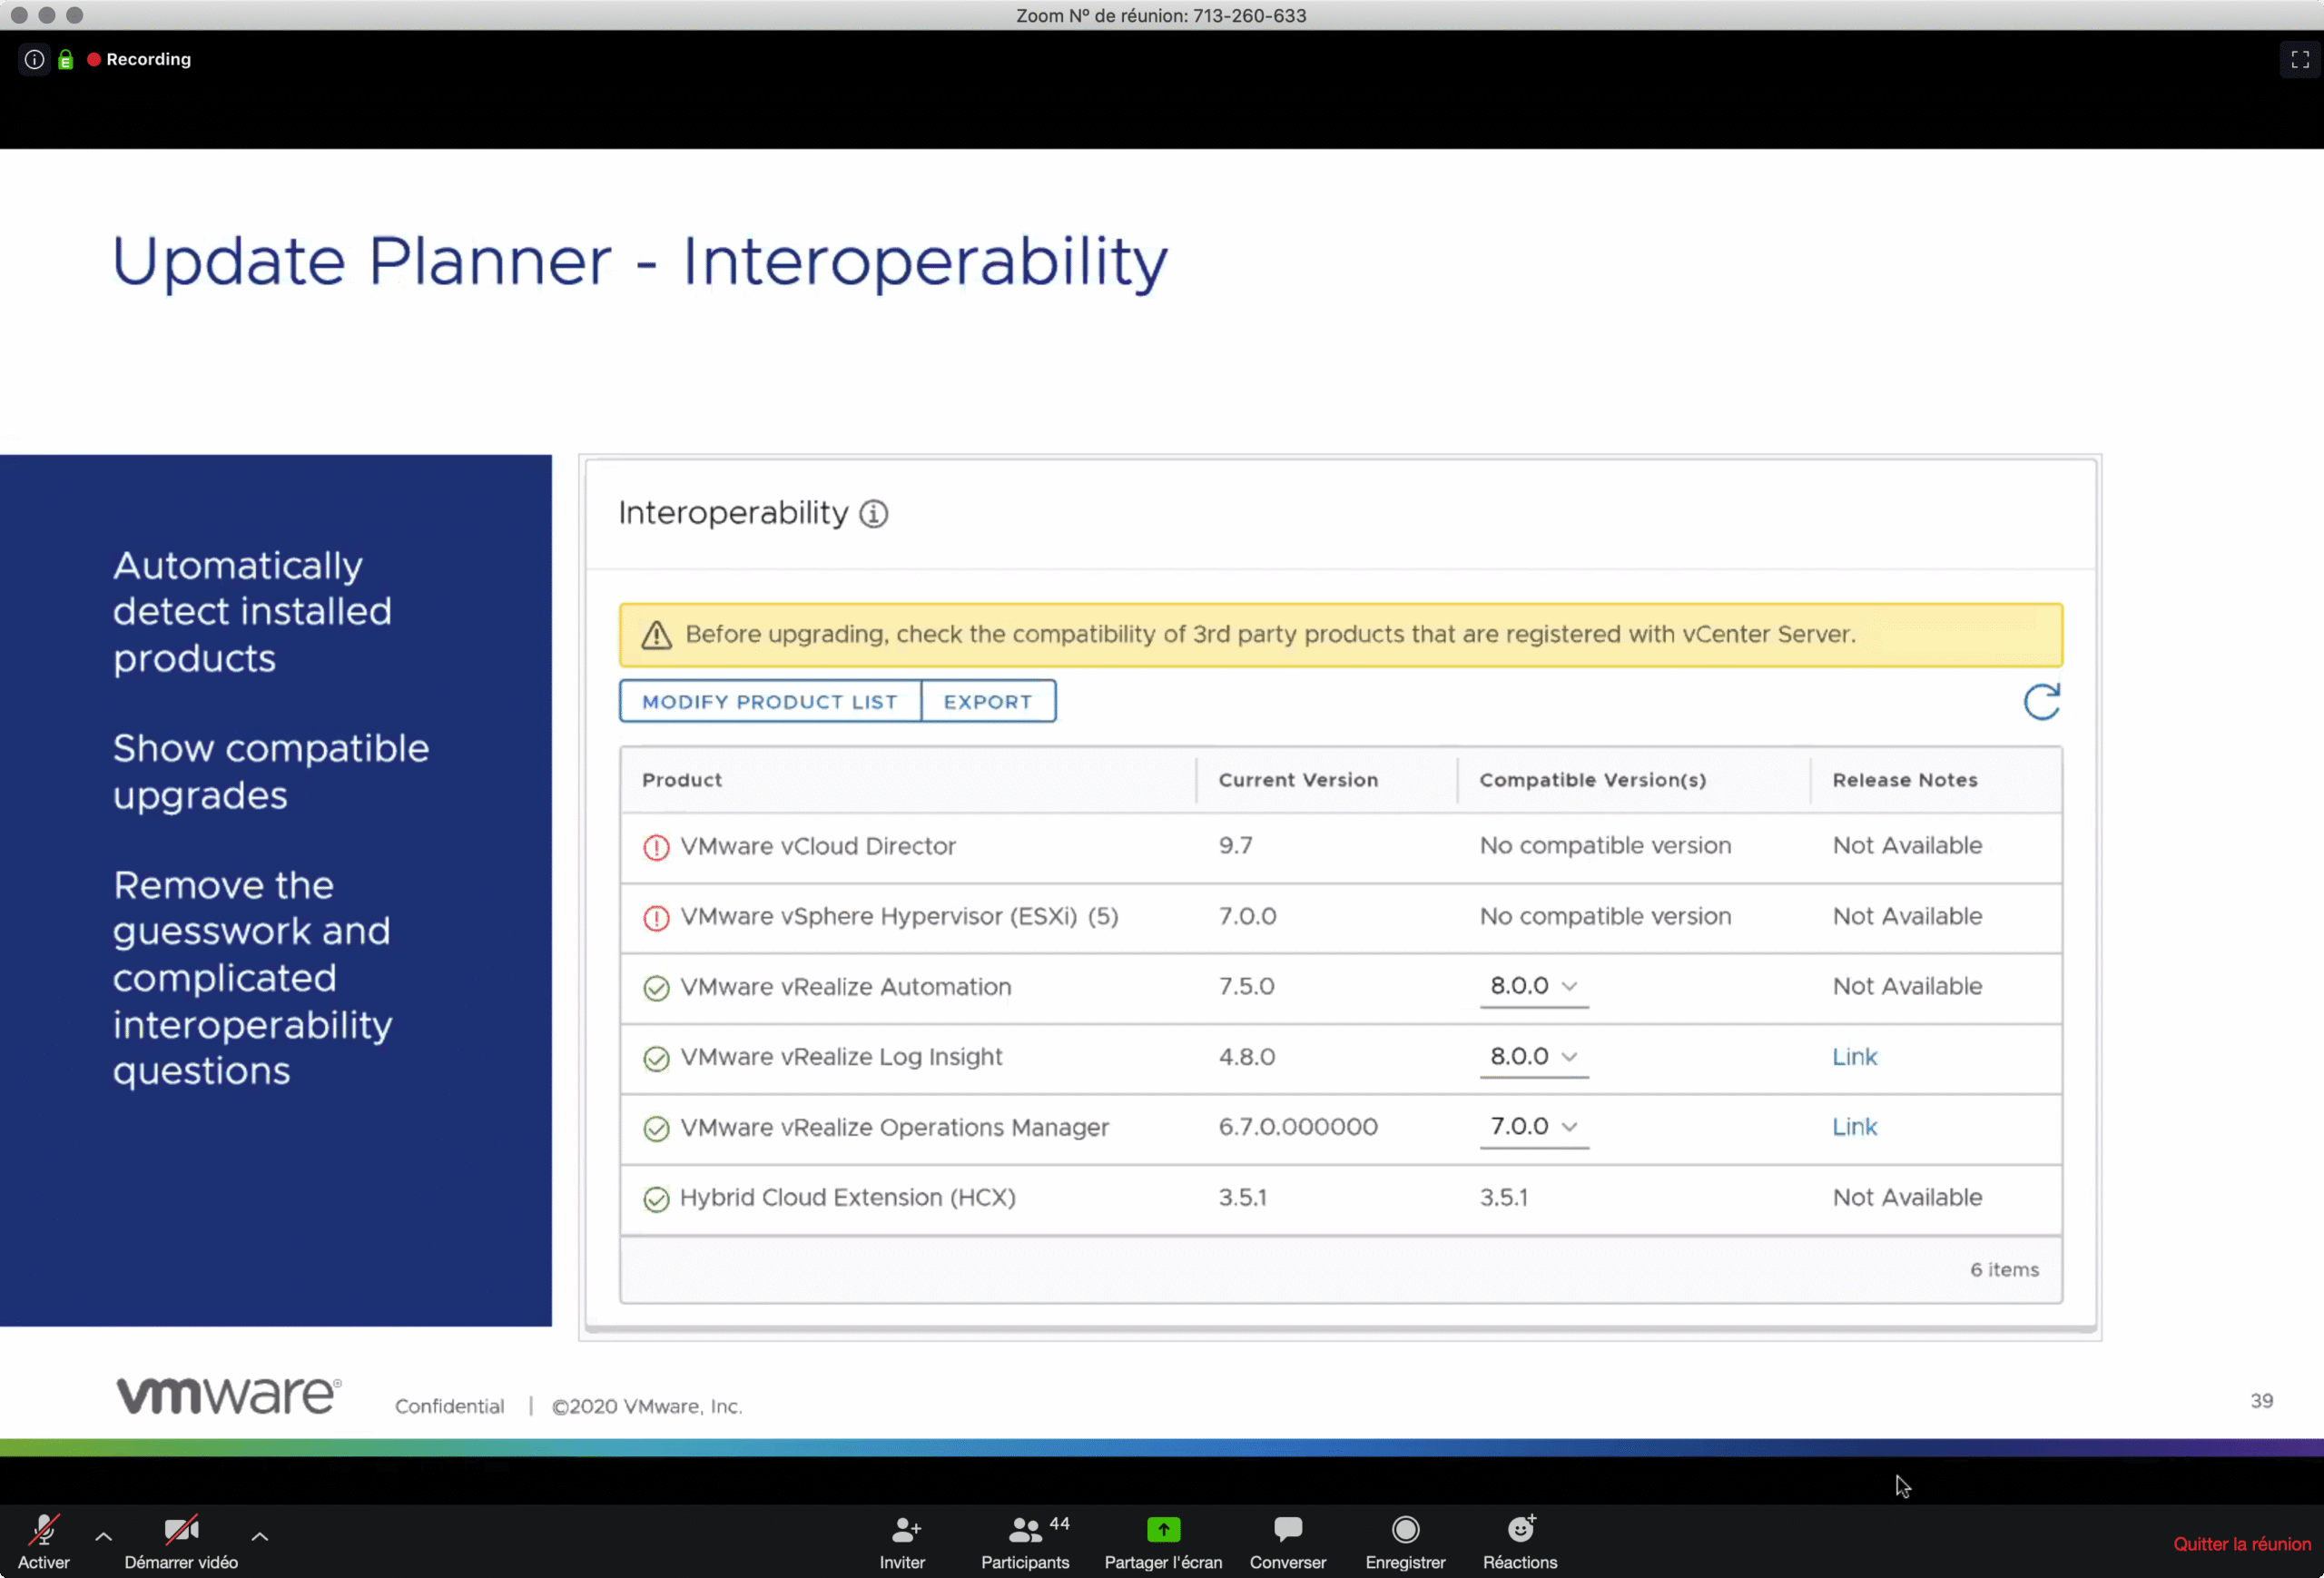Click the yellow banner warning triangle icon
Image resolution: width=2324 pixels, height=1578 pixels.
coord(656,635)
